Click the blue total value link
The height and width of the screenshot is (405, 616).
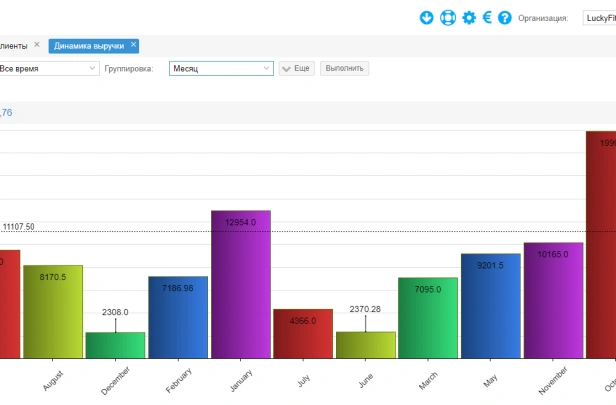(6, 113)
